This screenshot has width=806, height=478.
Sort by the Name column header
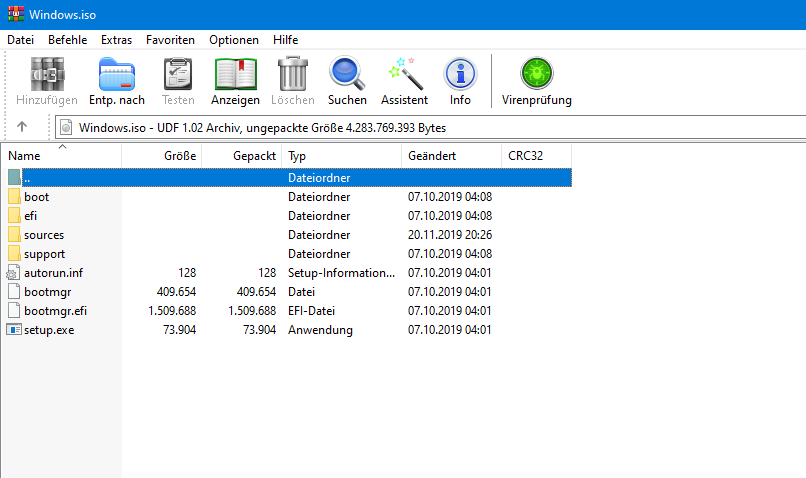click(x=61, y=156)
